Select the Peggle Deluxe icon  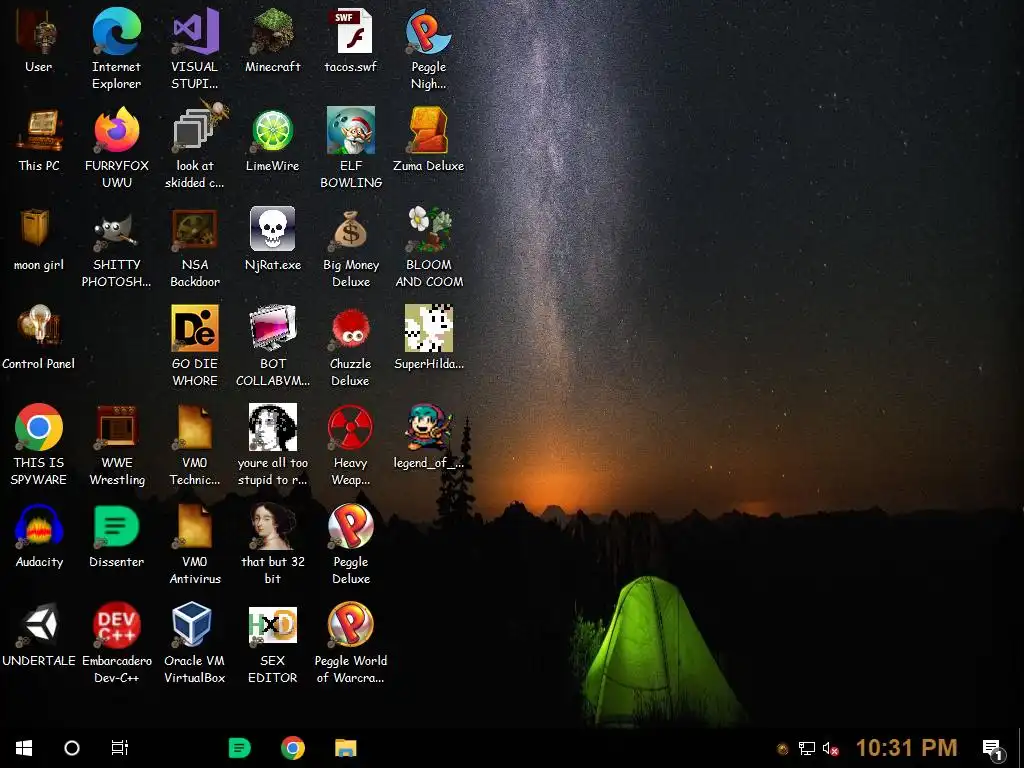tap(351, 526)
